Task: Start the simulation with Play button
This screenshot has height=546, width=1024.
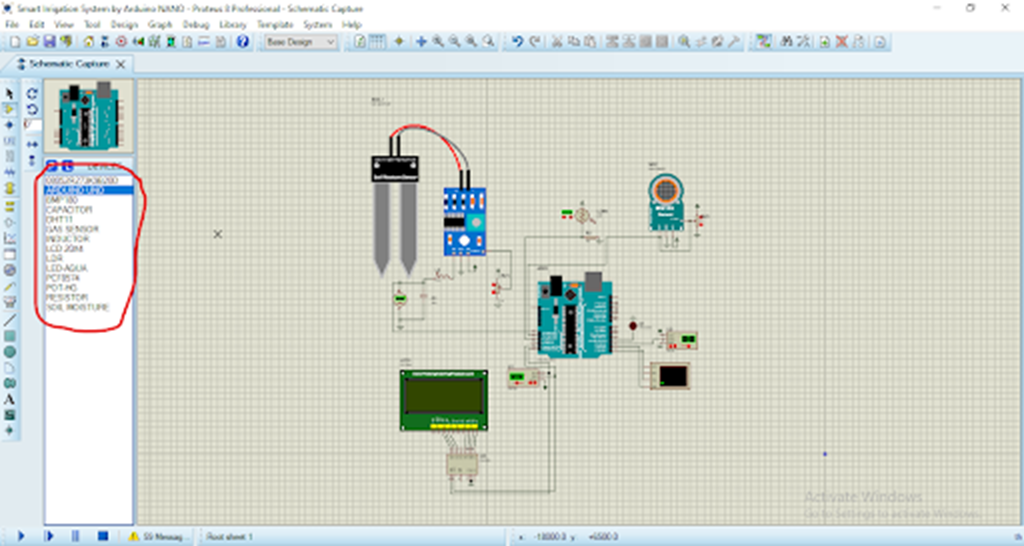Action: pyautogui.click(x=21, y=536)
